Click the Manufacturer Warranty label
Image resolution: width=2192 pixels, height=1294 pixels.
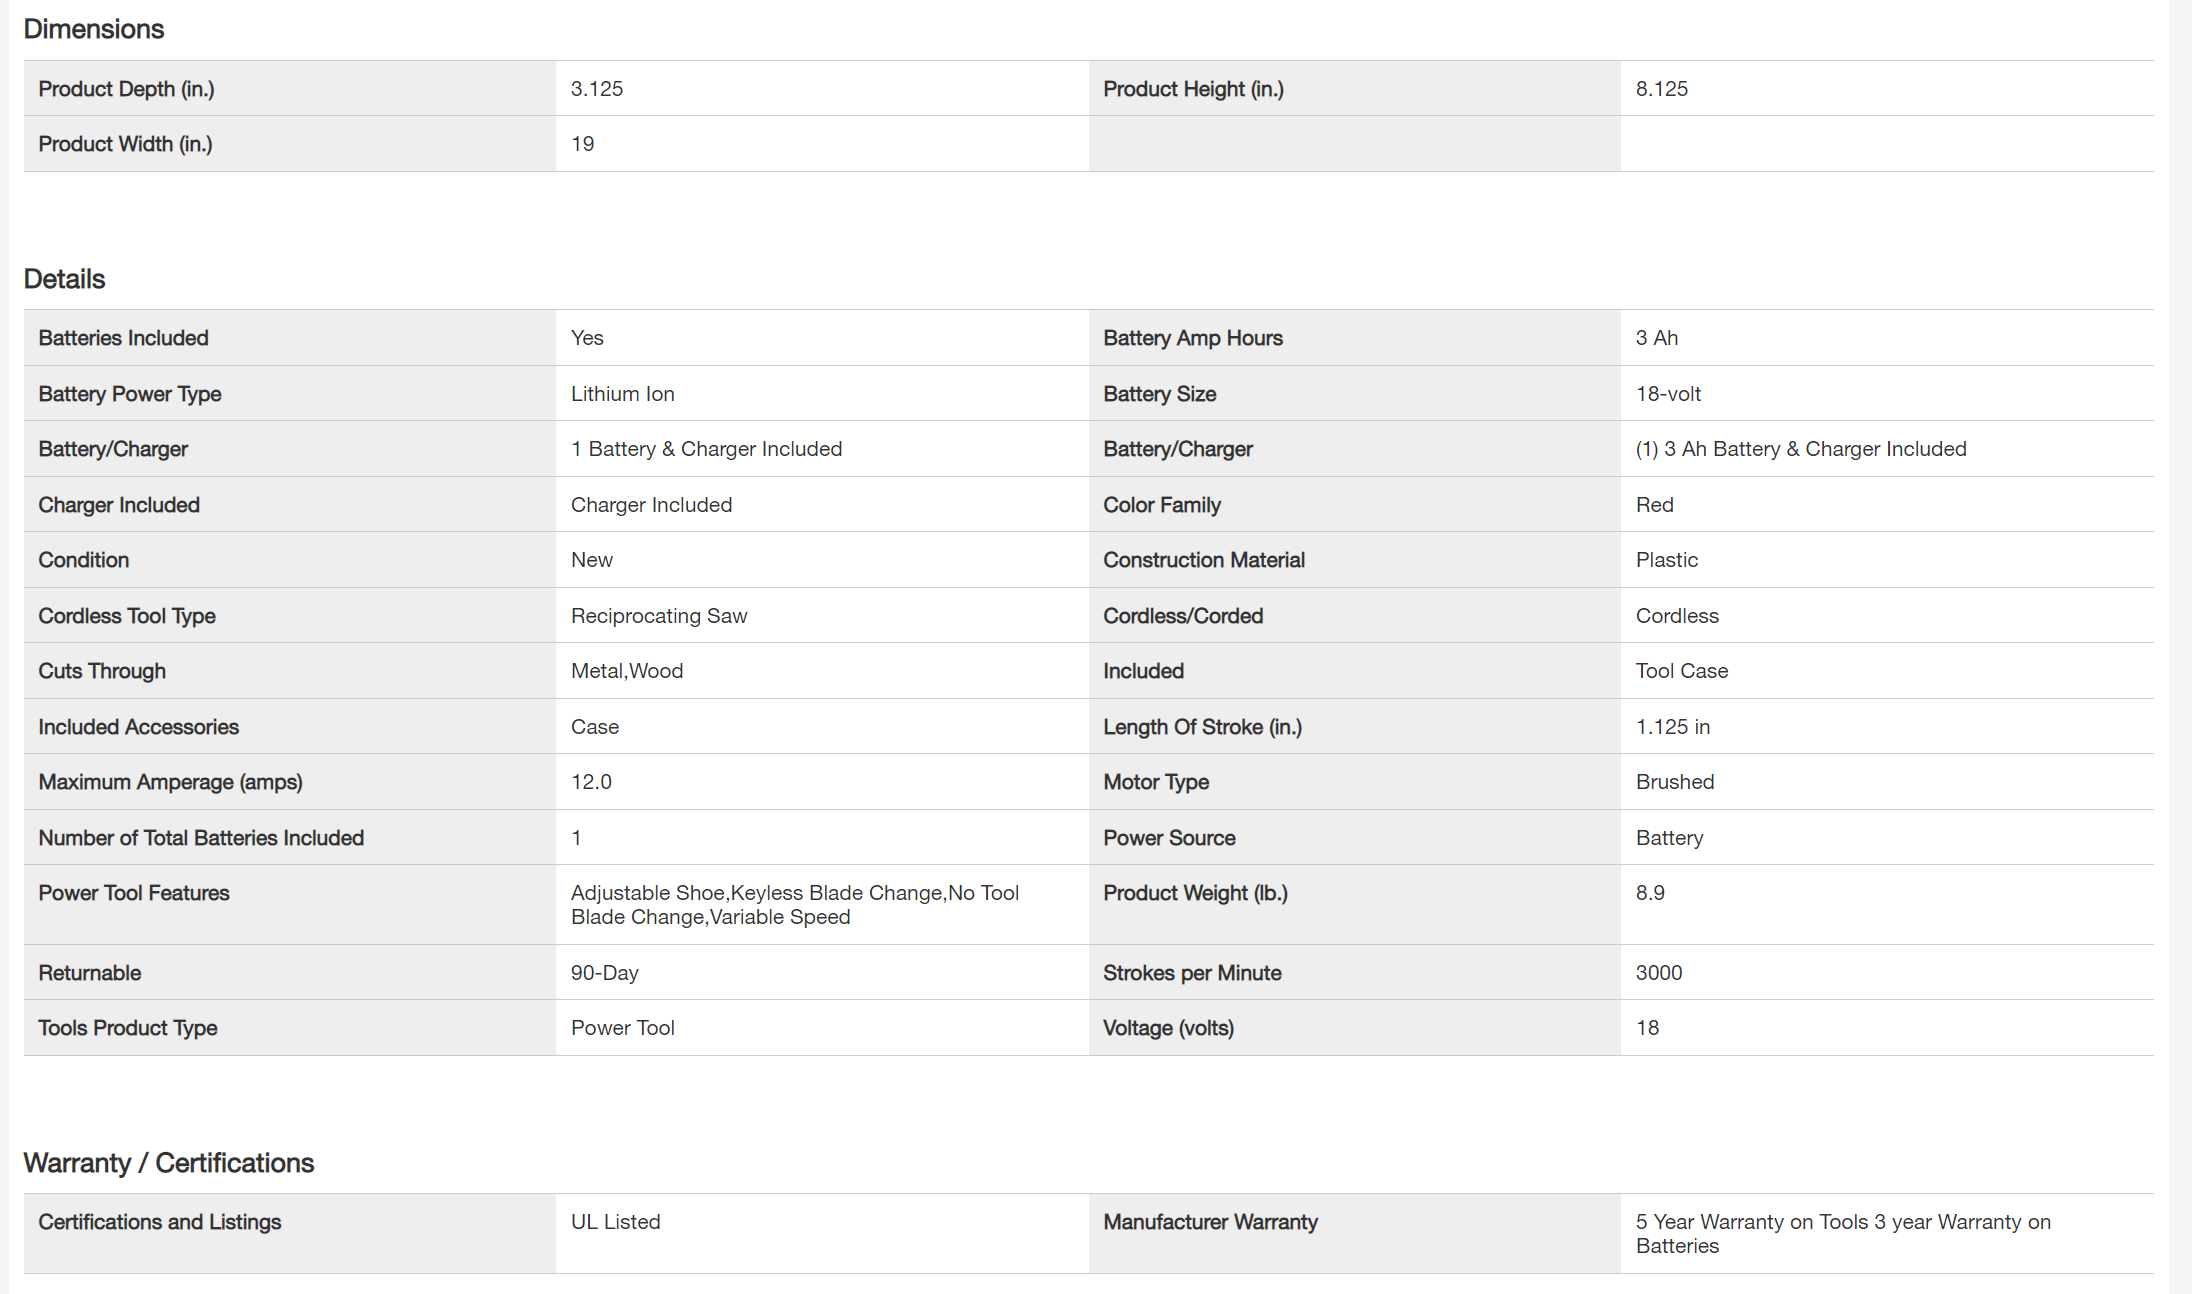click(x=1210, y=1222)
